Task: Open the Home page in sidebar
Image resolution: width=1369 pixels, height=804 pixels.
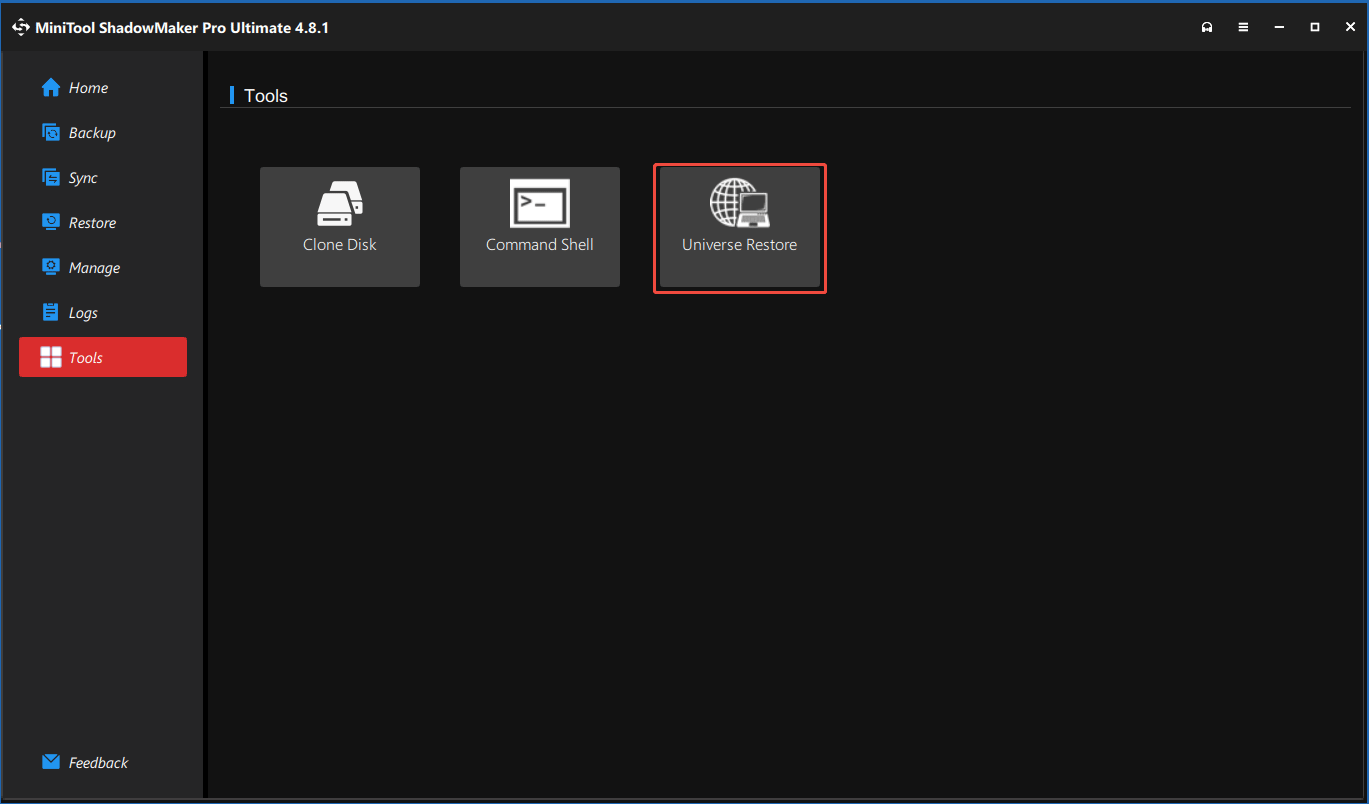Action: 102,88
